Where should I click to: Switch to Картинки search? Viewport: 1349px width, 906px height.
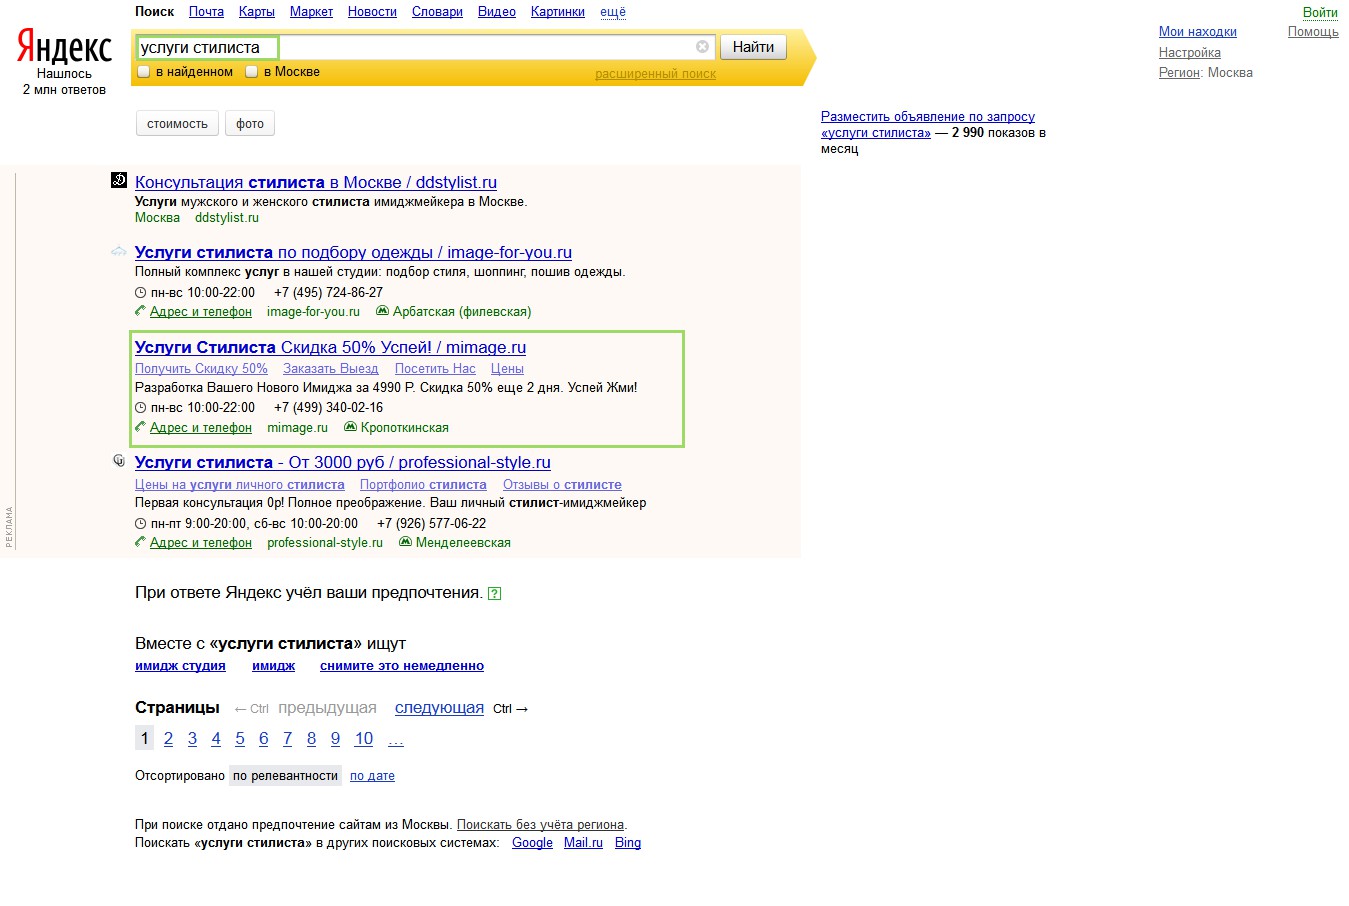[x=558, y=12]
